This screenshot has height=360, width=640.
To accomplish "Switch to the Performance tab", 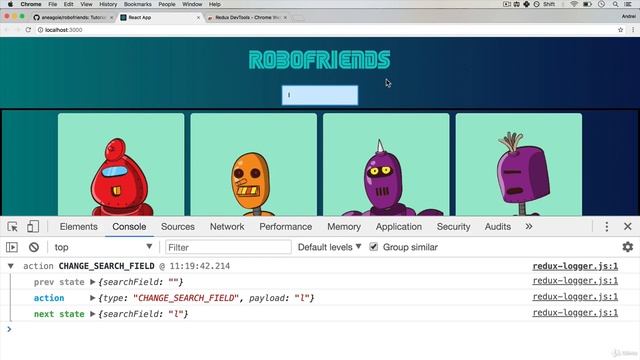I will coord(285,227).
